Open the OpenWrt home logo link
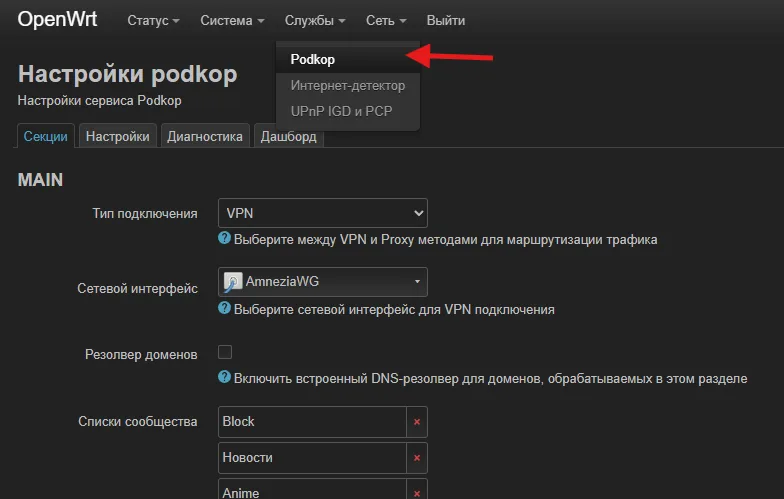The height and width of the screenshot is (499, 784). (x=57, y=20)
